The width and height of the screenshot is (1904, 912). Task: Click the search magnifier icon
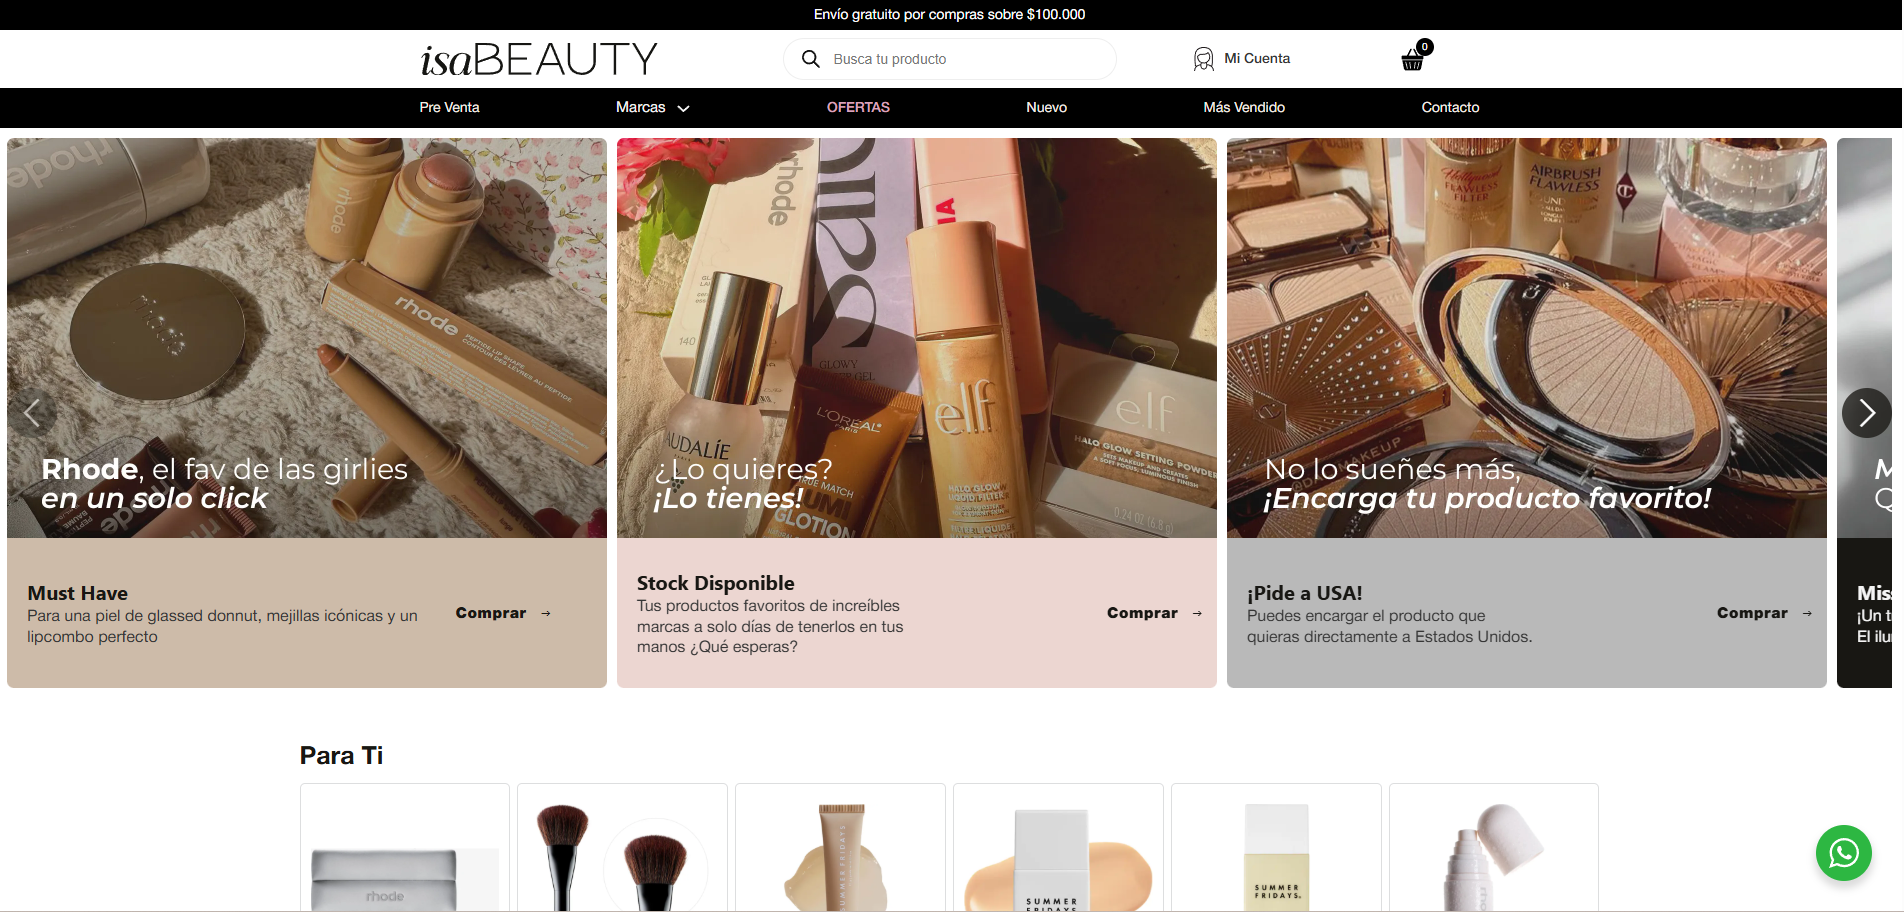(x=811, y=59)
